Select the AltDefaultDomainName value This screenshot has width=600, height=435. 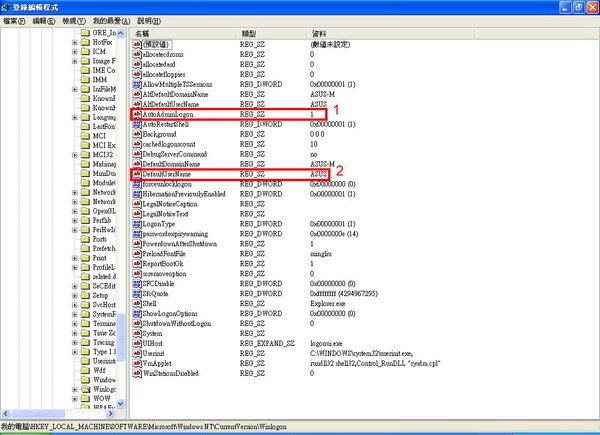[x=175, y=94]
